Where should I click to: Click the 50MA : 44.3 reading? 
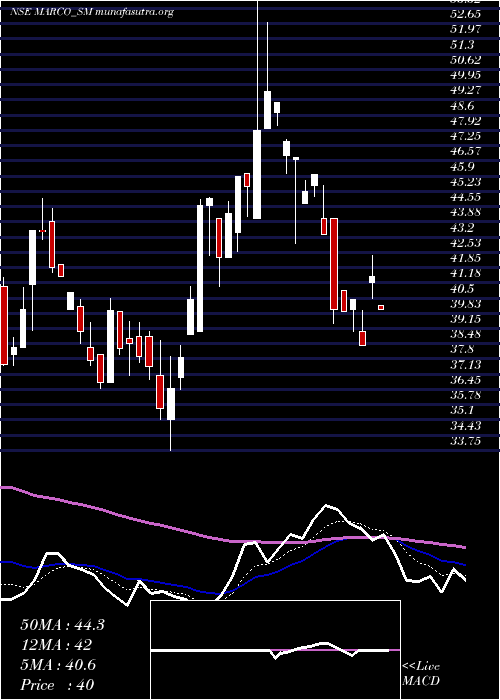point(62,625)
